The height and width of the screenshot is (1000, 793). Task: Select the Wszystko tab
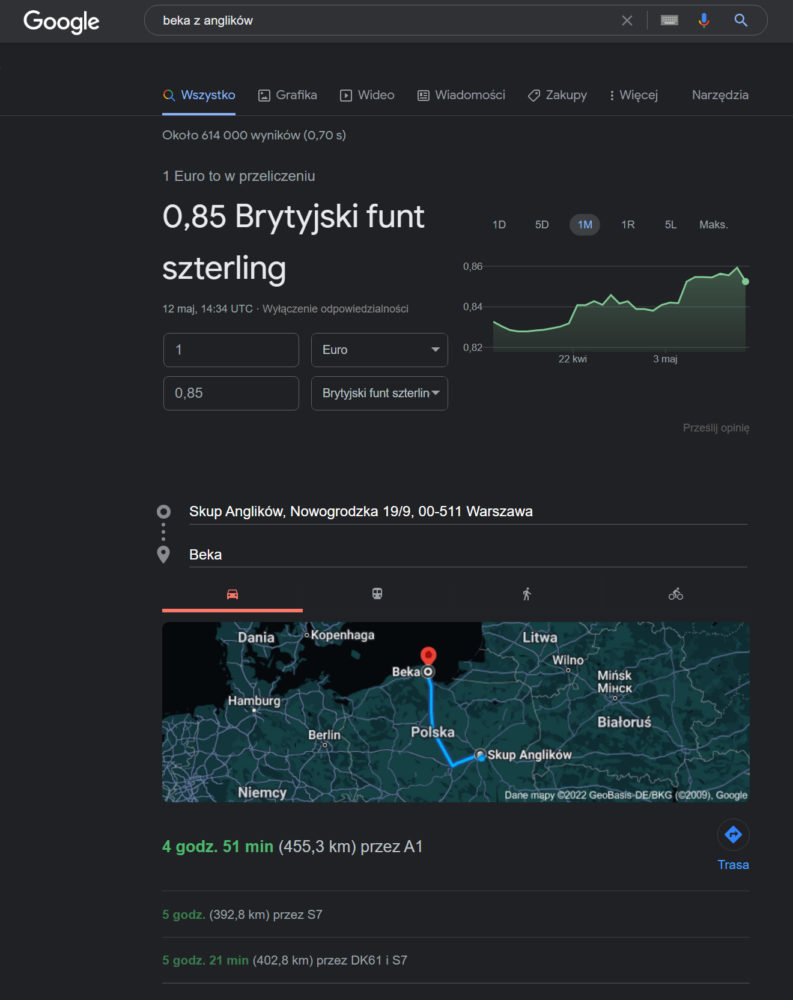pos(199,95)
